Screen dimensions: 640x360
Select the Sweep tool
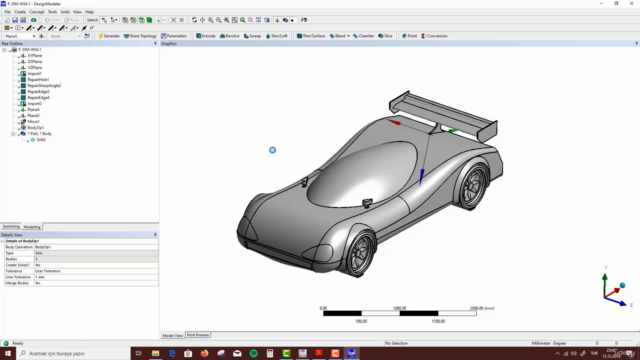pos(252,36)
